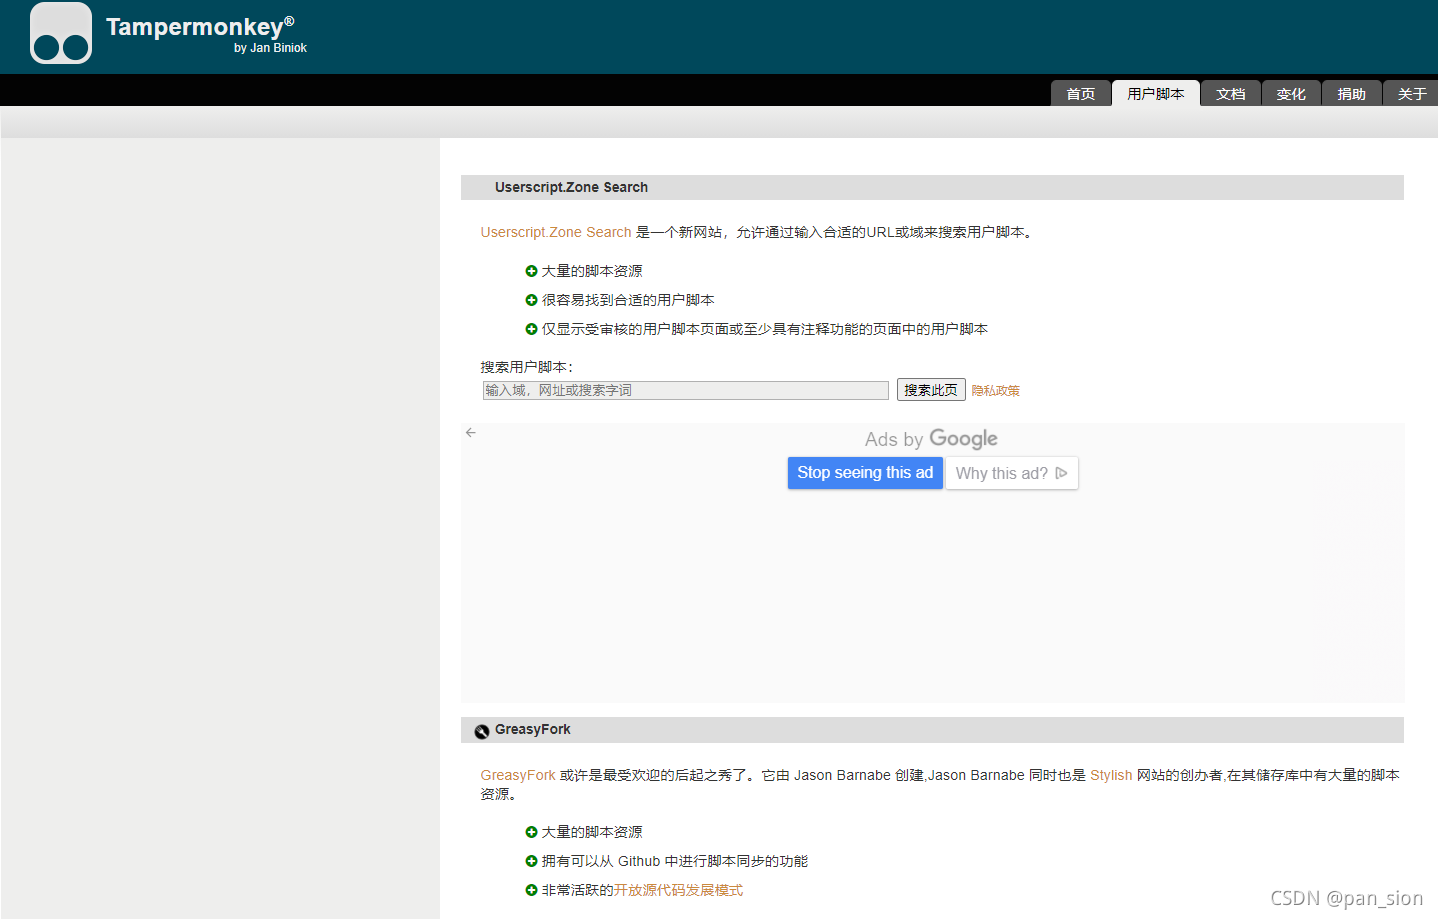Image resolution: width=1438 pixels, height=919 pixels.
Task: Go to the 关于 tab
Action: (x=1411, y=93)
